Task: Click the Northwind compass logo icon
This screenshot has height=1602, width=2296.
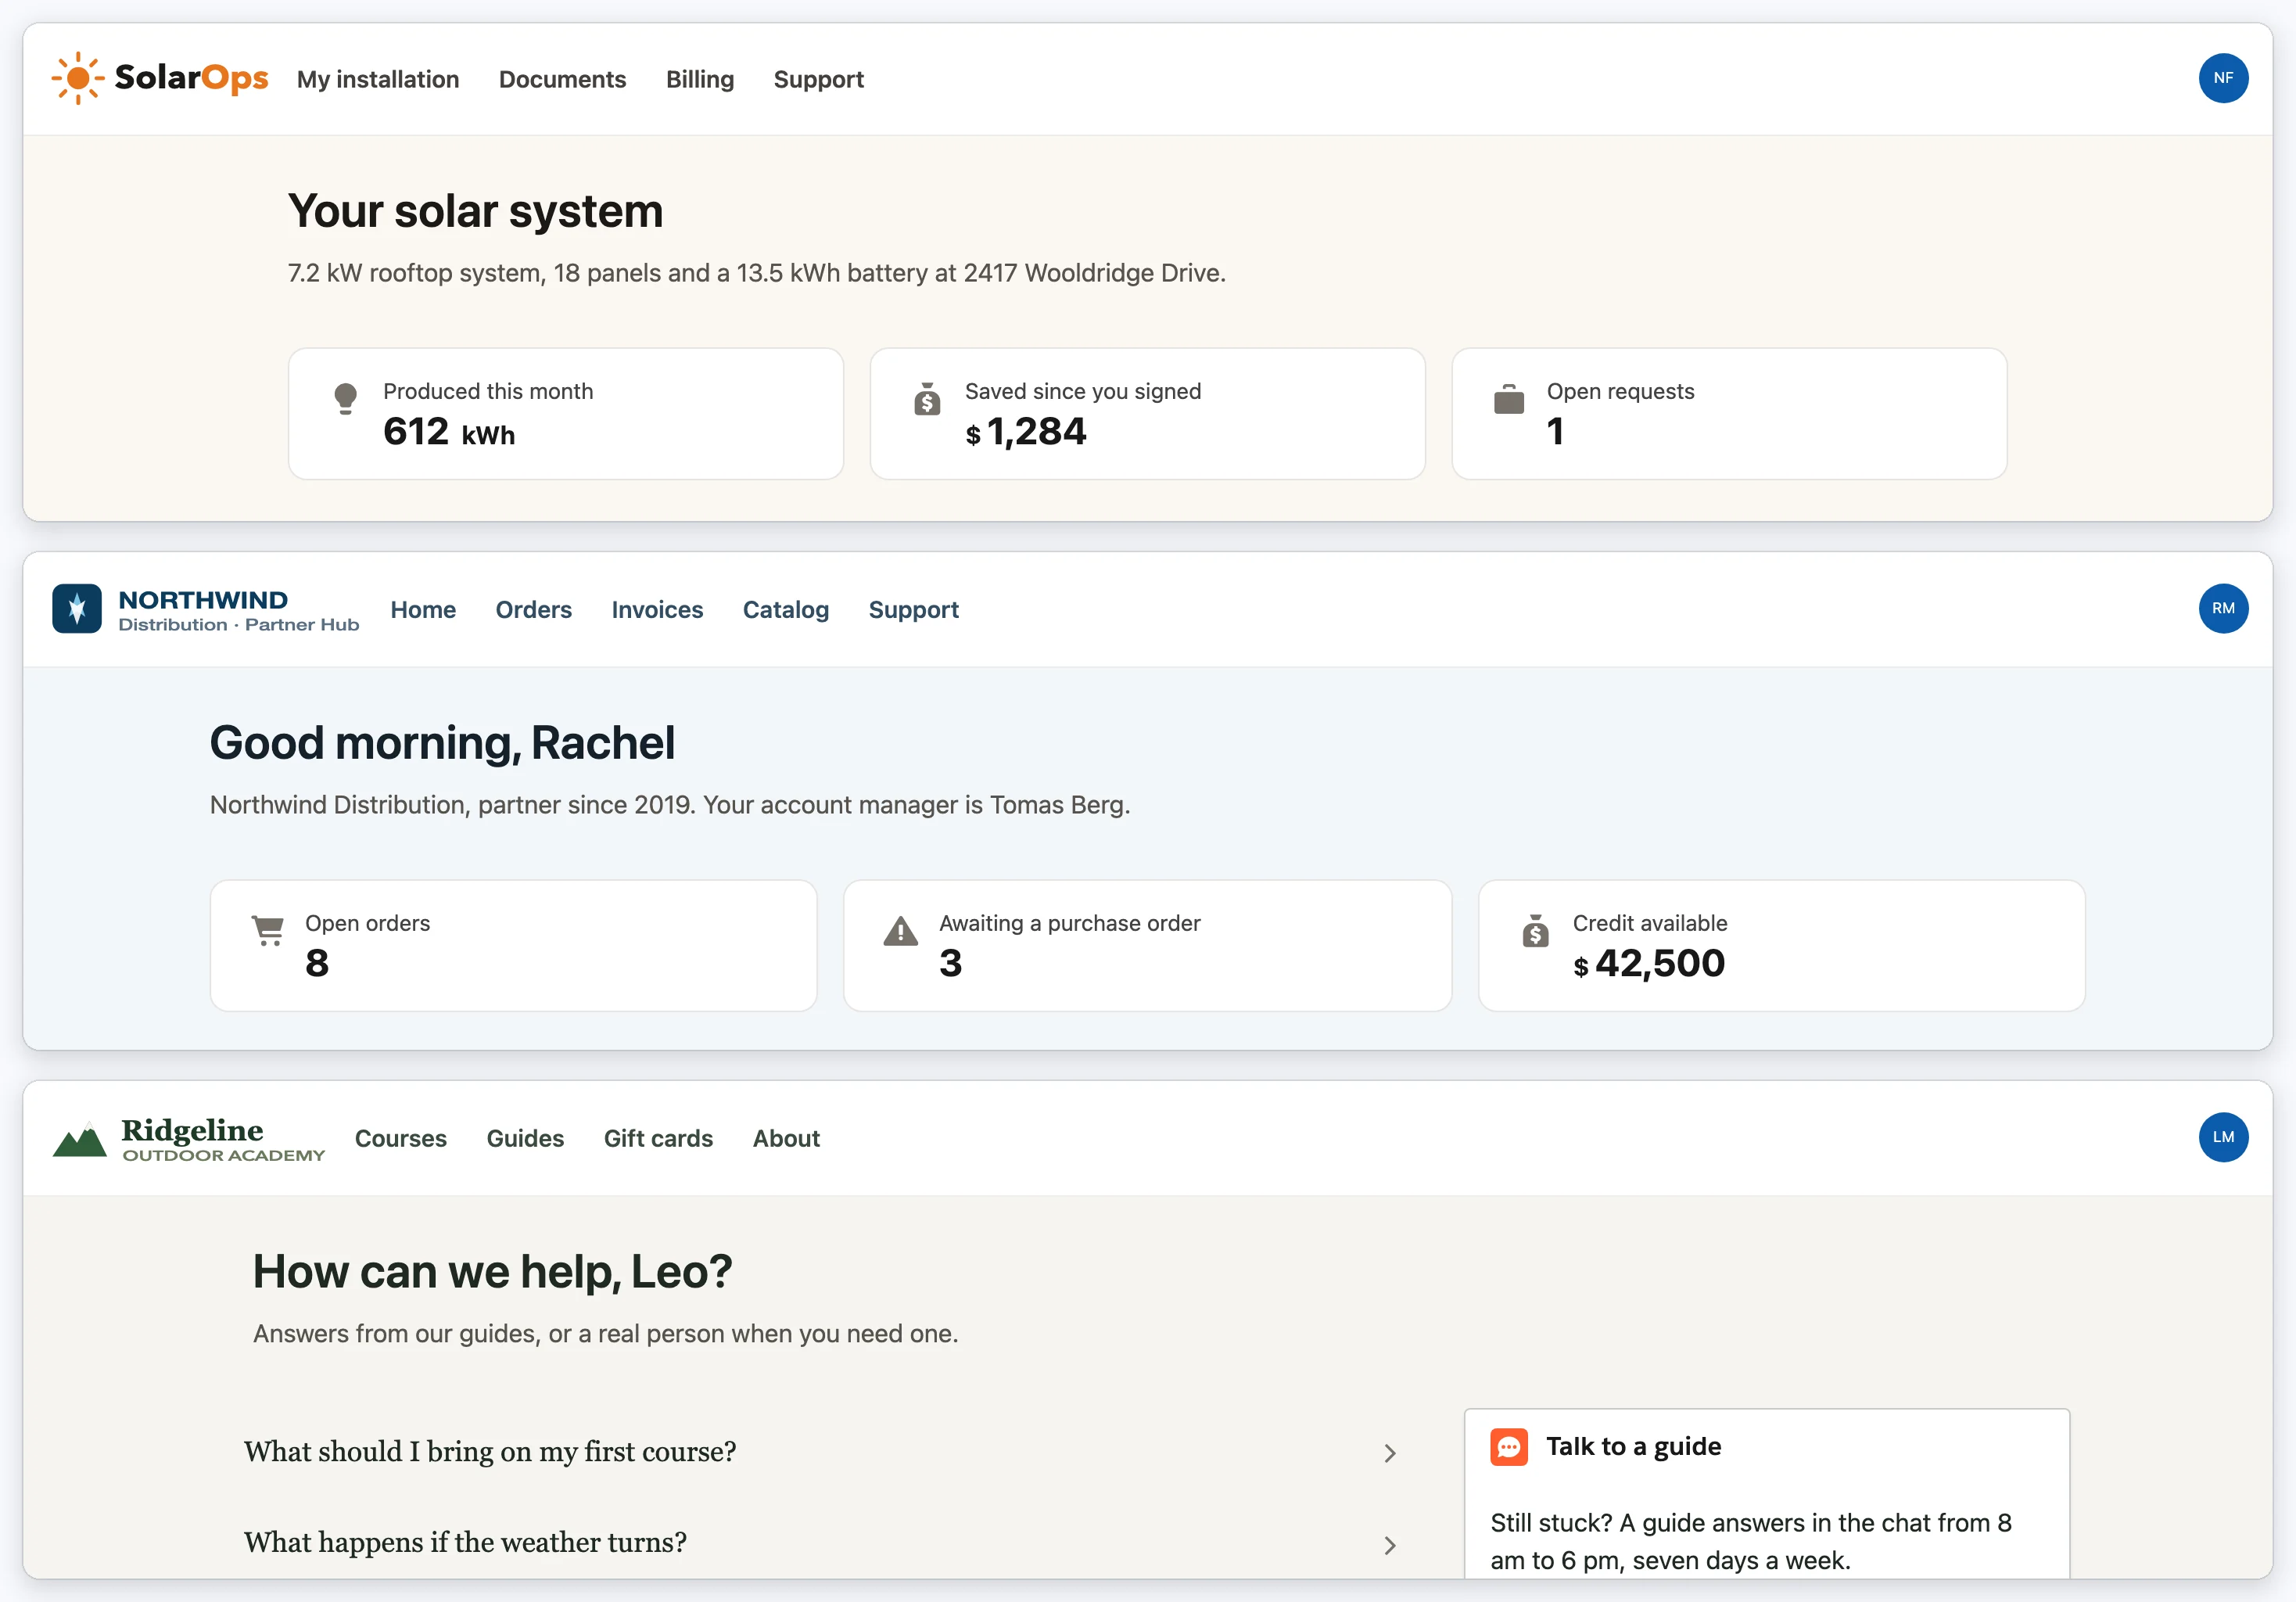Action: (x=77, y=608)
